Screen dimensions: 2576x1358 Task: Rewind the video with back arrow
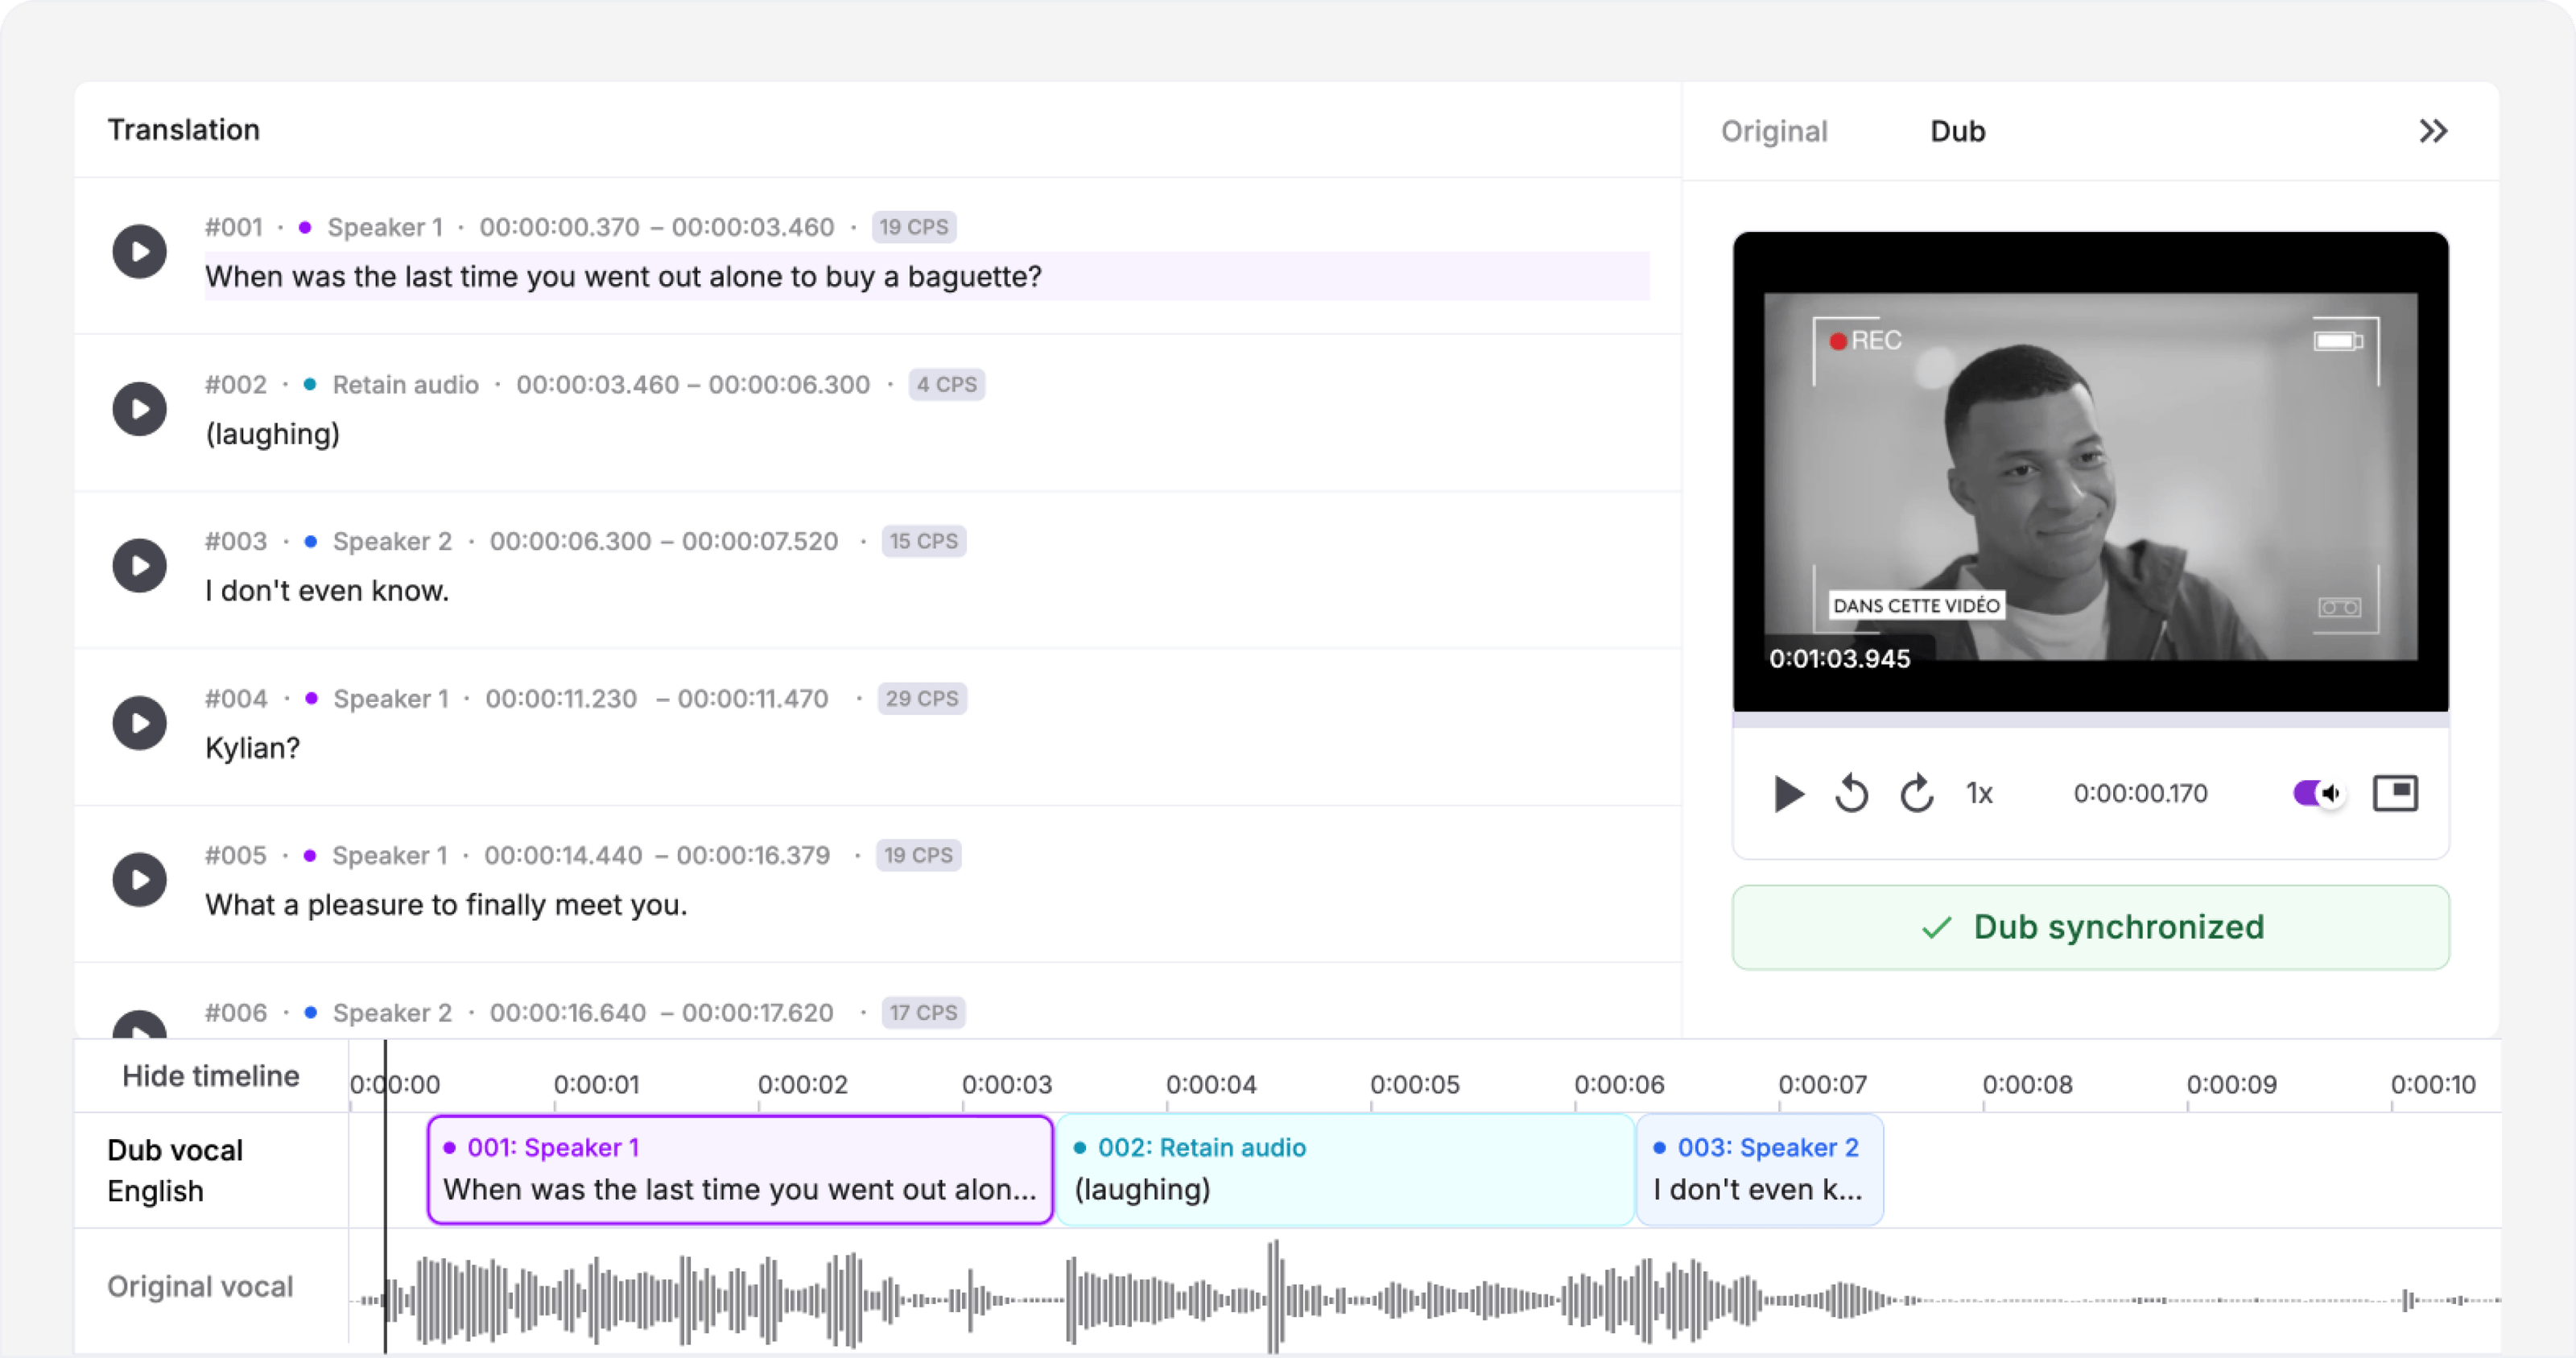(1851, 794)
